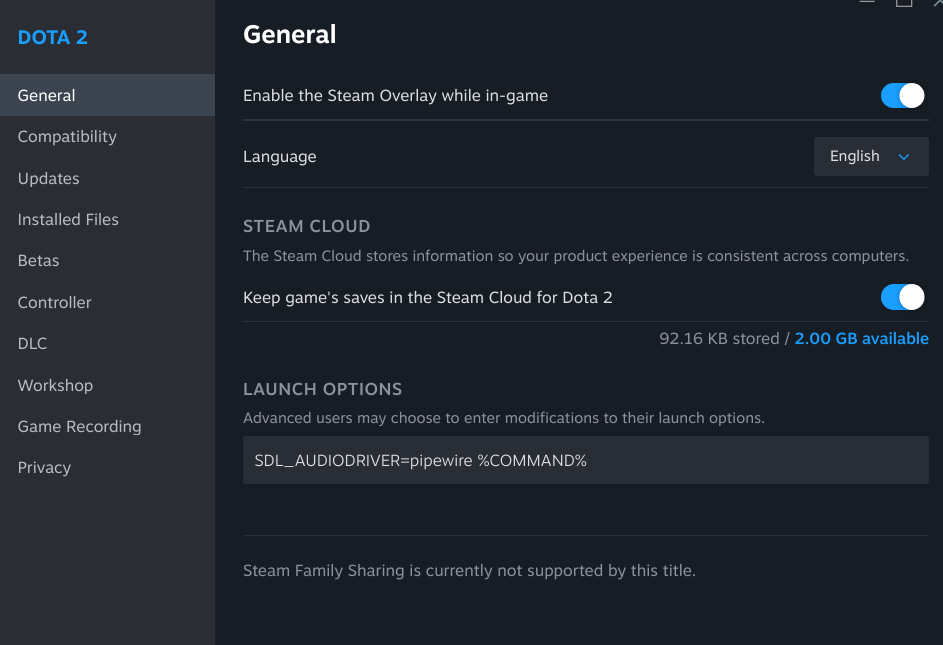
Task: Open the General settings tab
Action: tap(107, 95)
